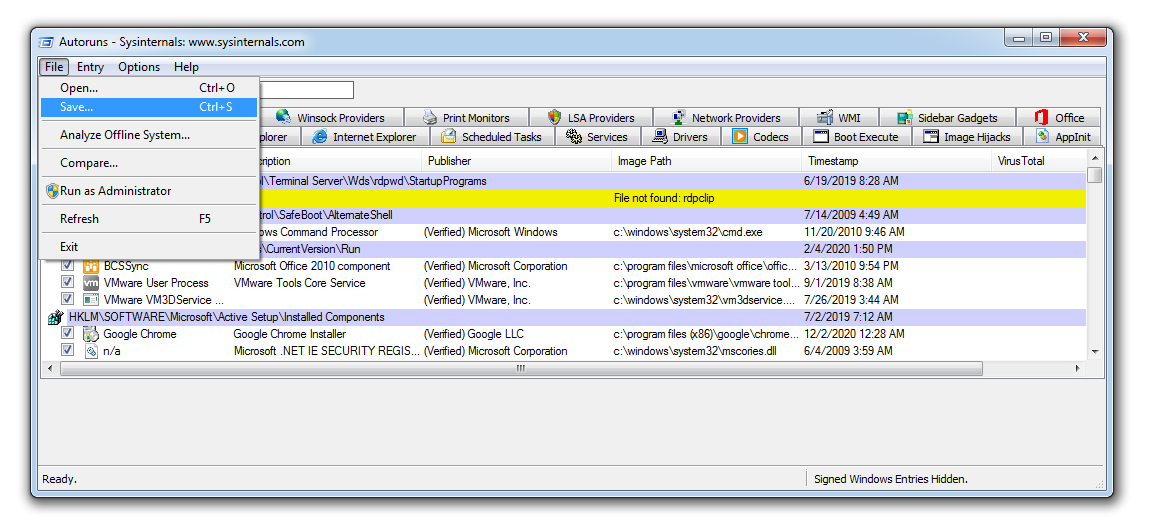This screenshot has height=524, width=1149.
Task: Click the orange BCSSync entry icon
Action: click(91, 266)
